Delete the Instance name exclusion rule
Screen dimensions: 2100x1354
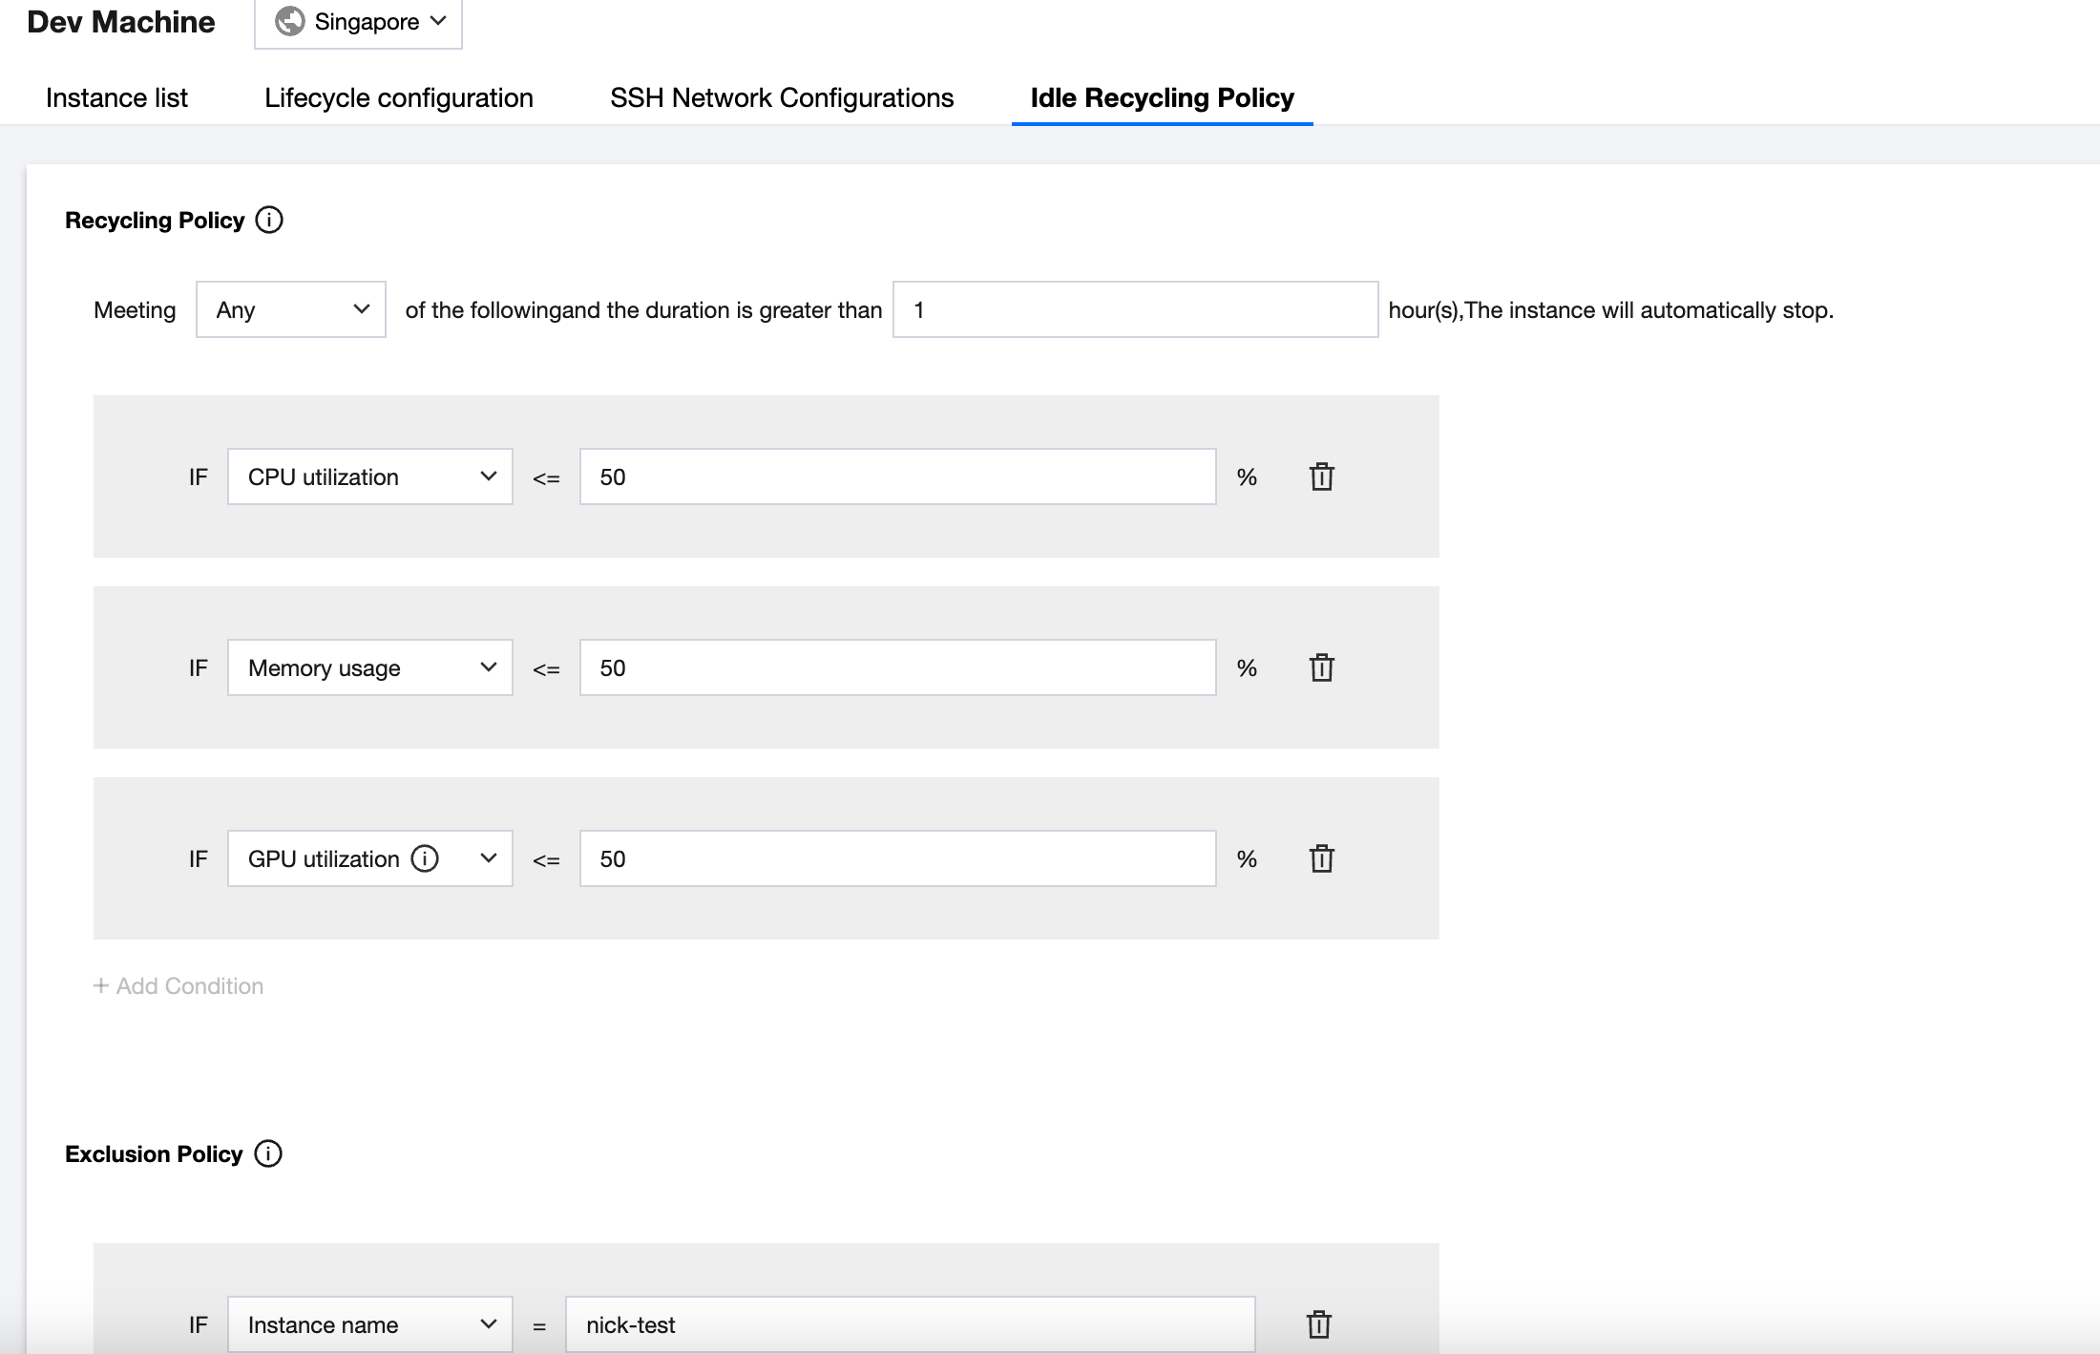pyautogui.click(x=1318, y=1325)
